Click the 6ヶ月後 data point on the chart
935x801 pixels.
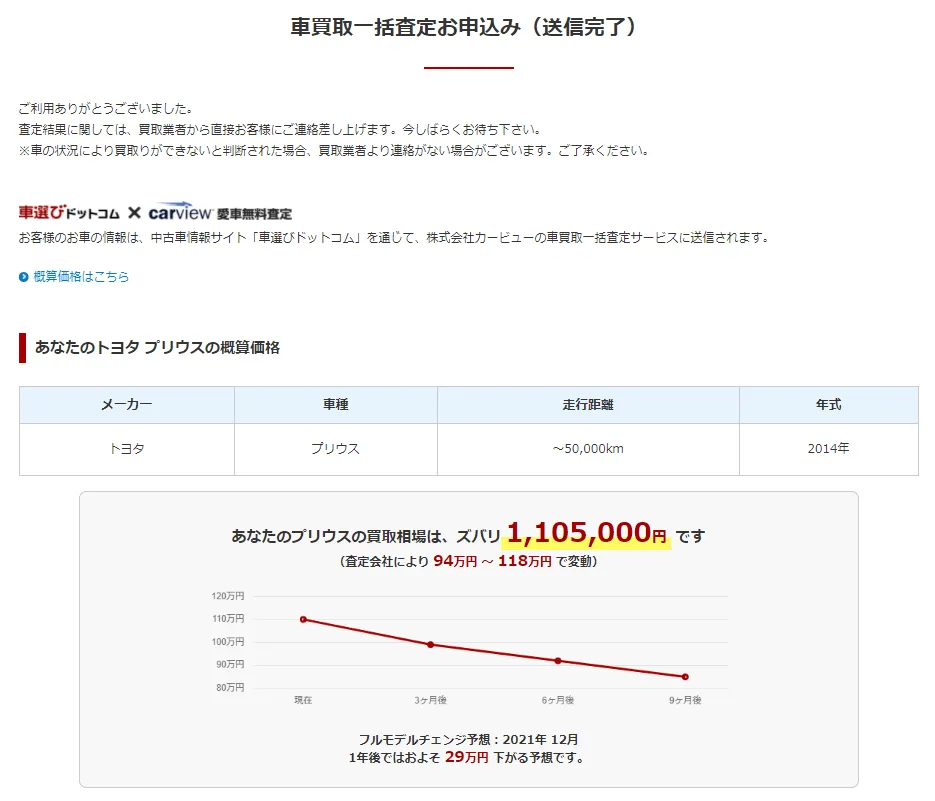(x=558, y=661)
